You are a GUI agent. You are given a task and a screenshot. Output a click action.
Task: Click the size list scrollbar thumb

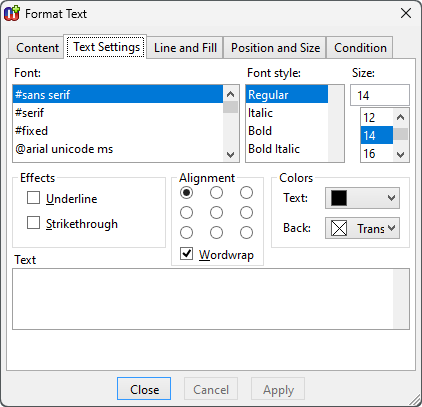(401, 134)
